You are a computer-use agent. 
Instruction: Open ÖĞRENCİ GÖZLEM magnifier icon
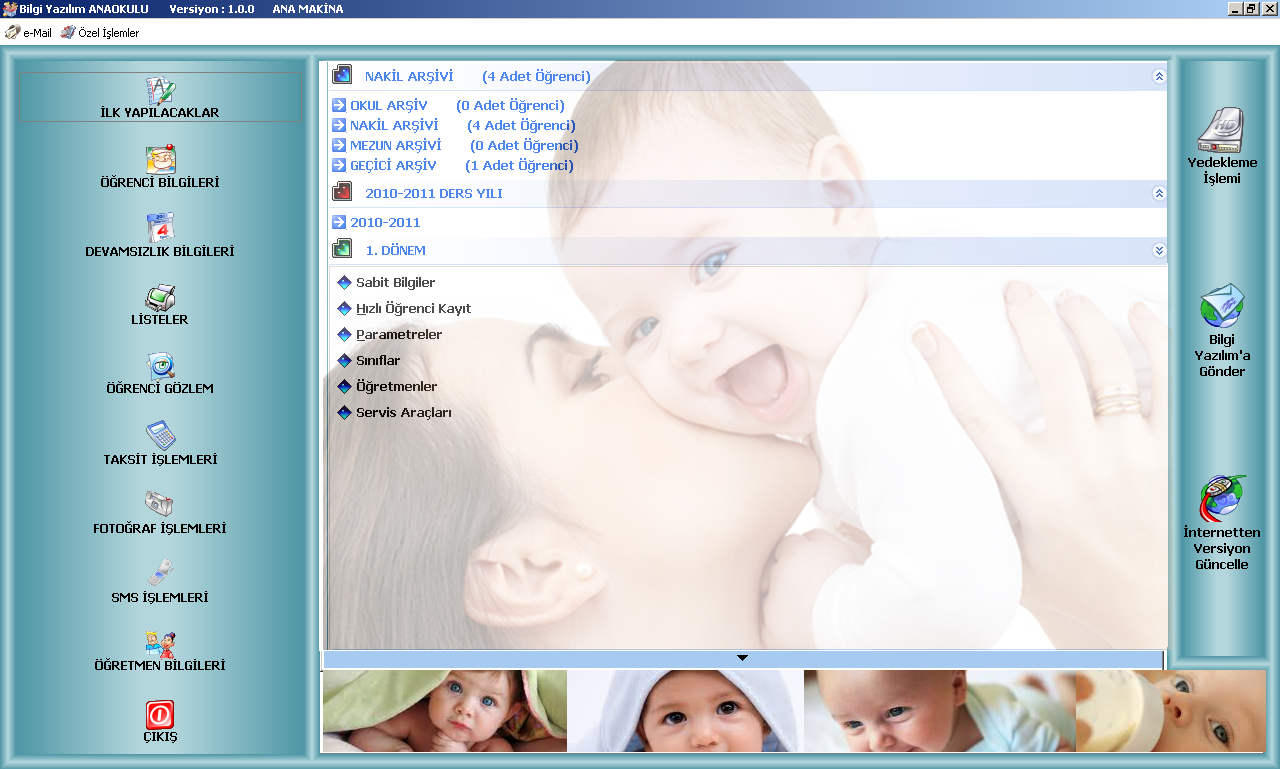click(x=160, y=366)
